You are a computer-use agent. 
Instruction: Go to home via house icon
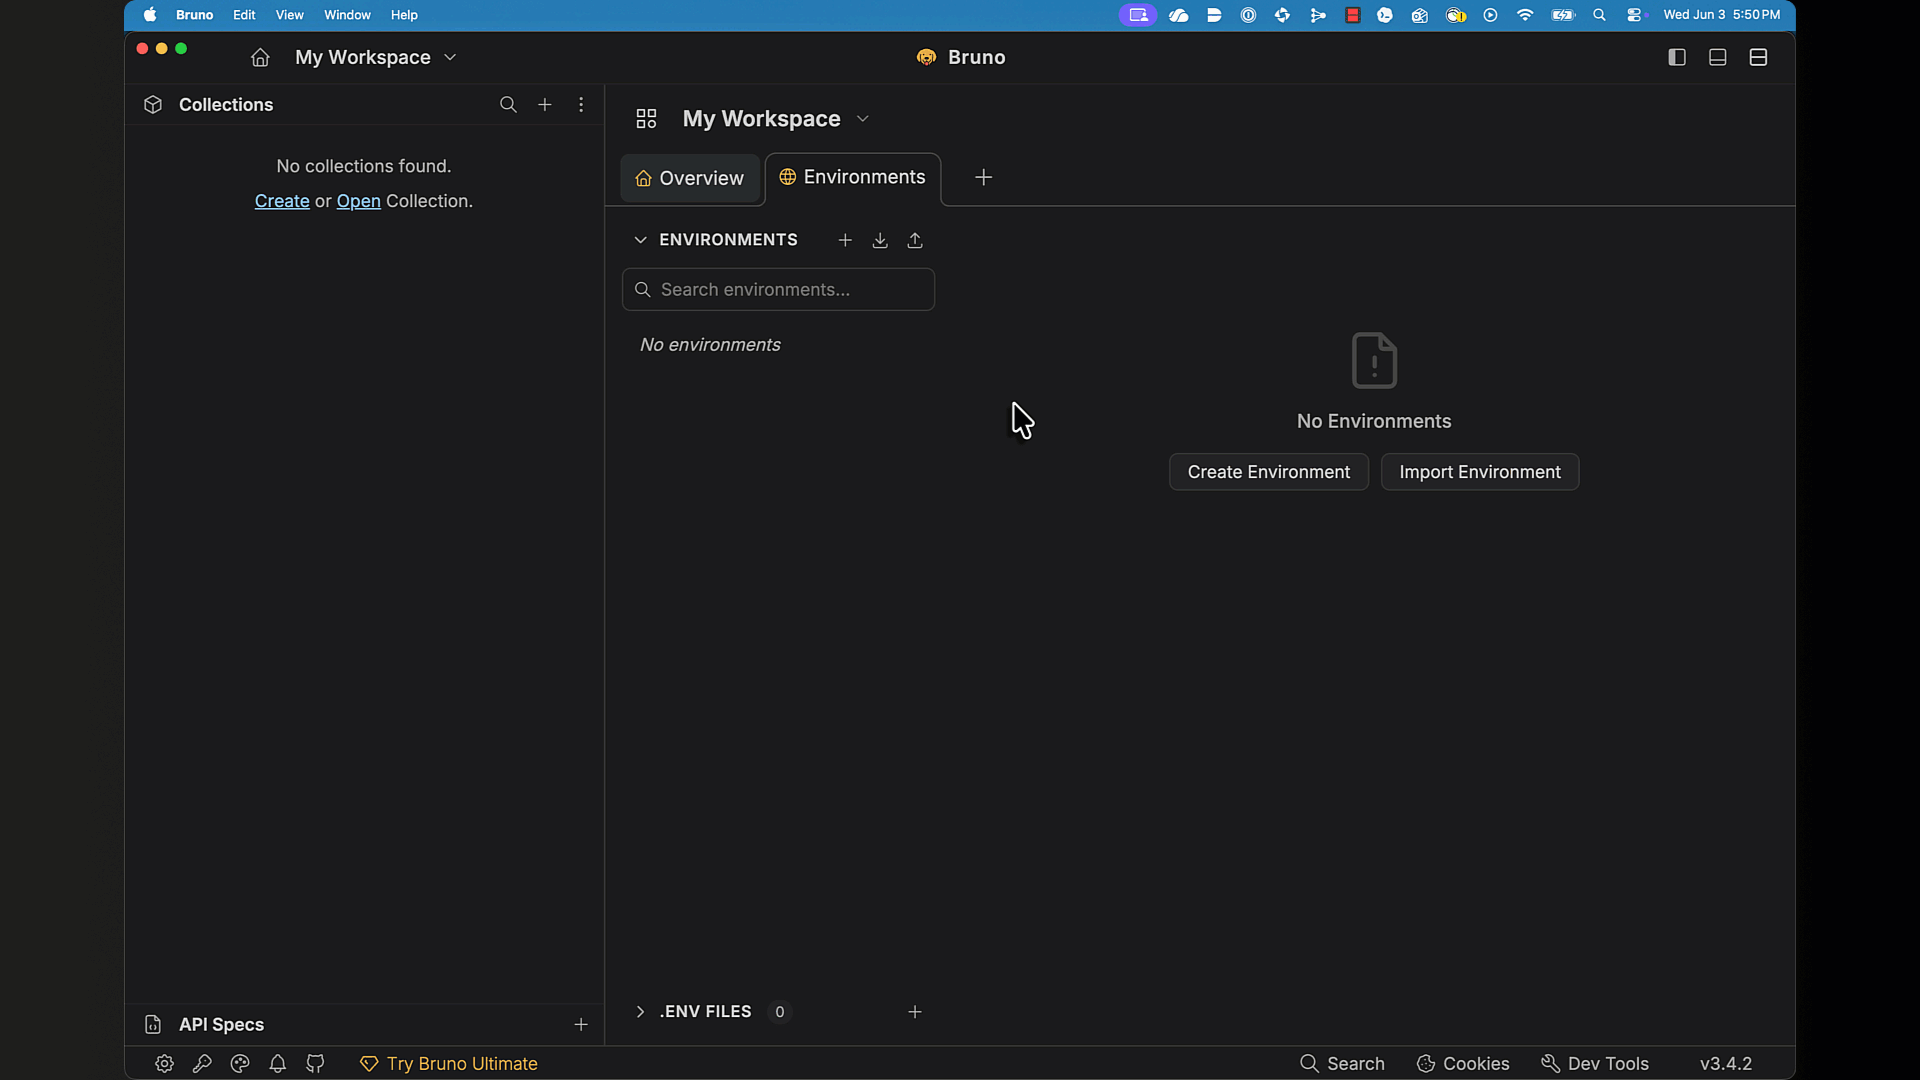click(260, 58)
